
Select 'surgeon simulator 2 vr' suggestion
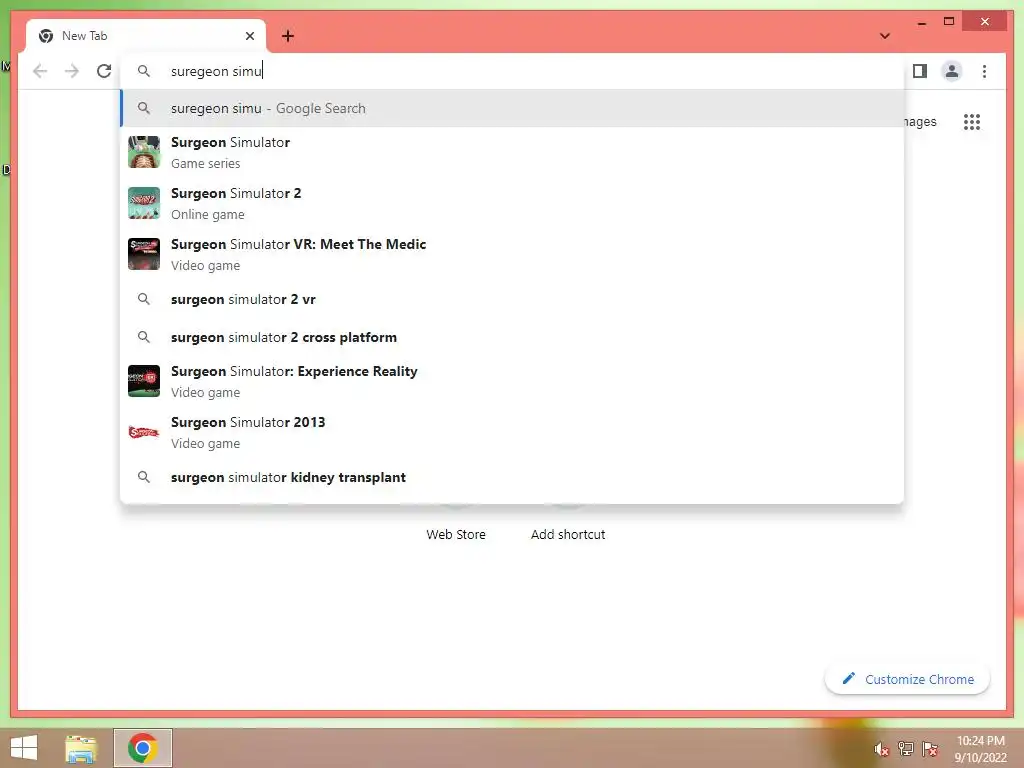pos(513,299)
